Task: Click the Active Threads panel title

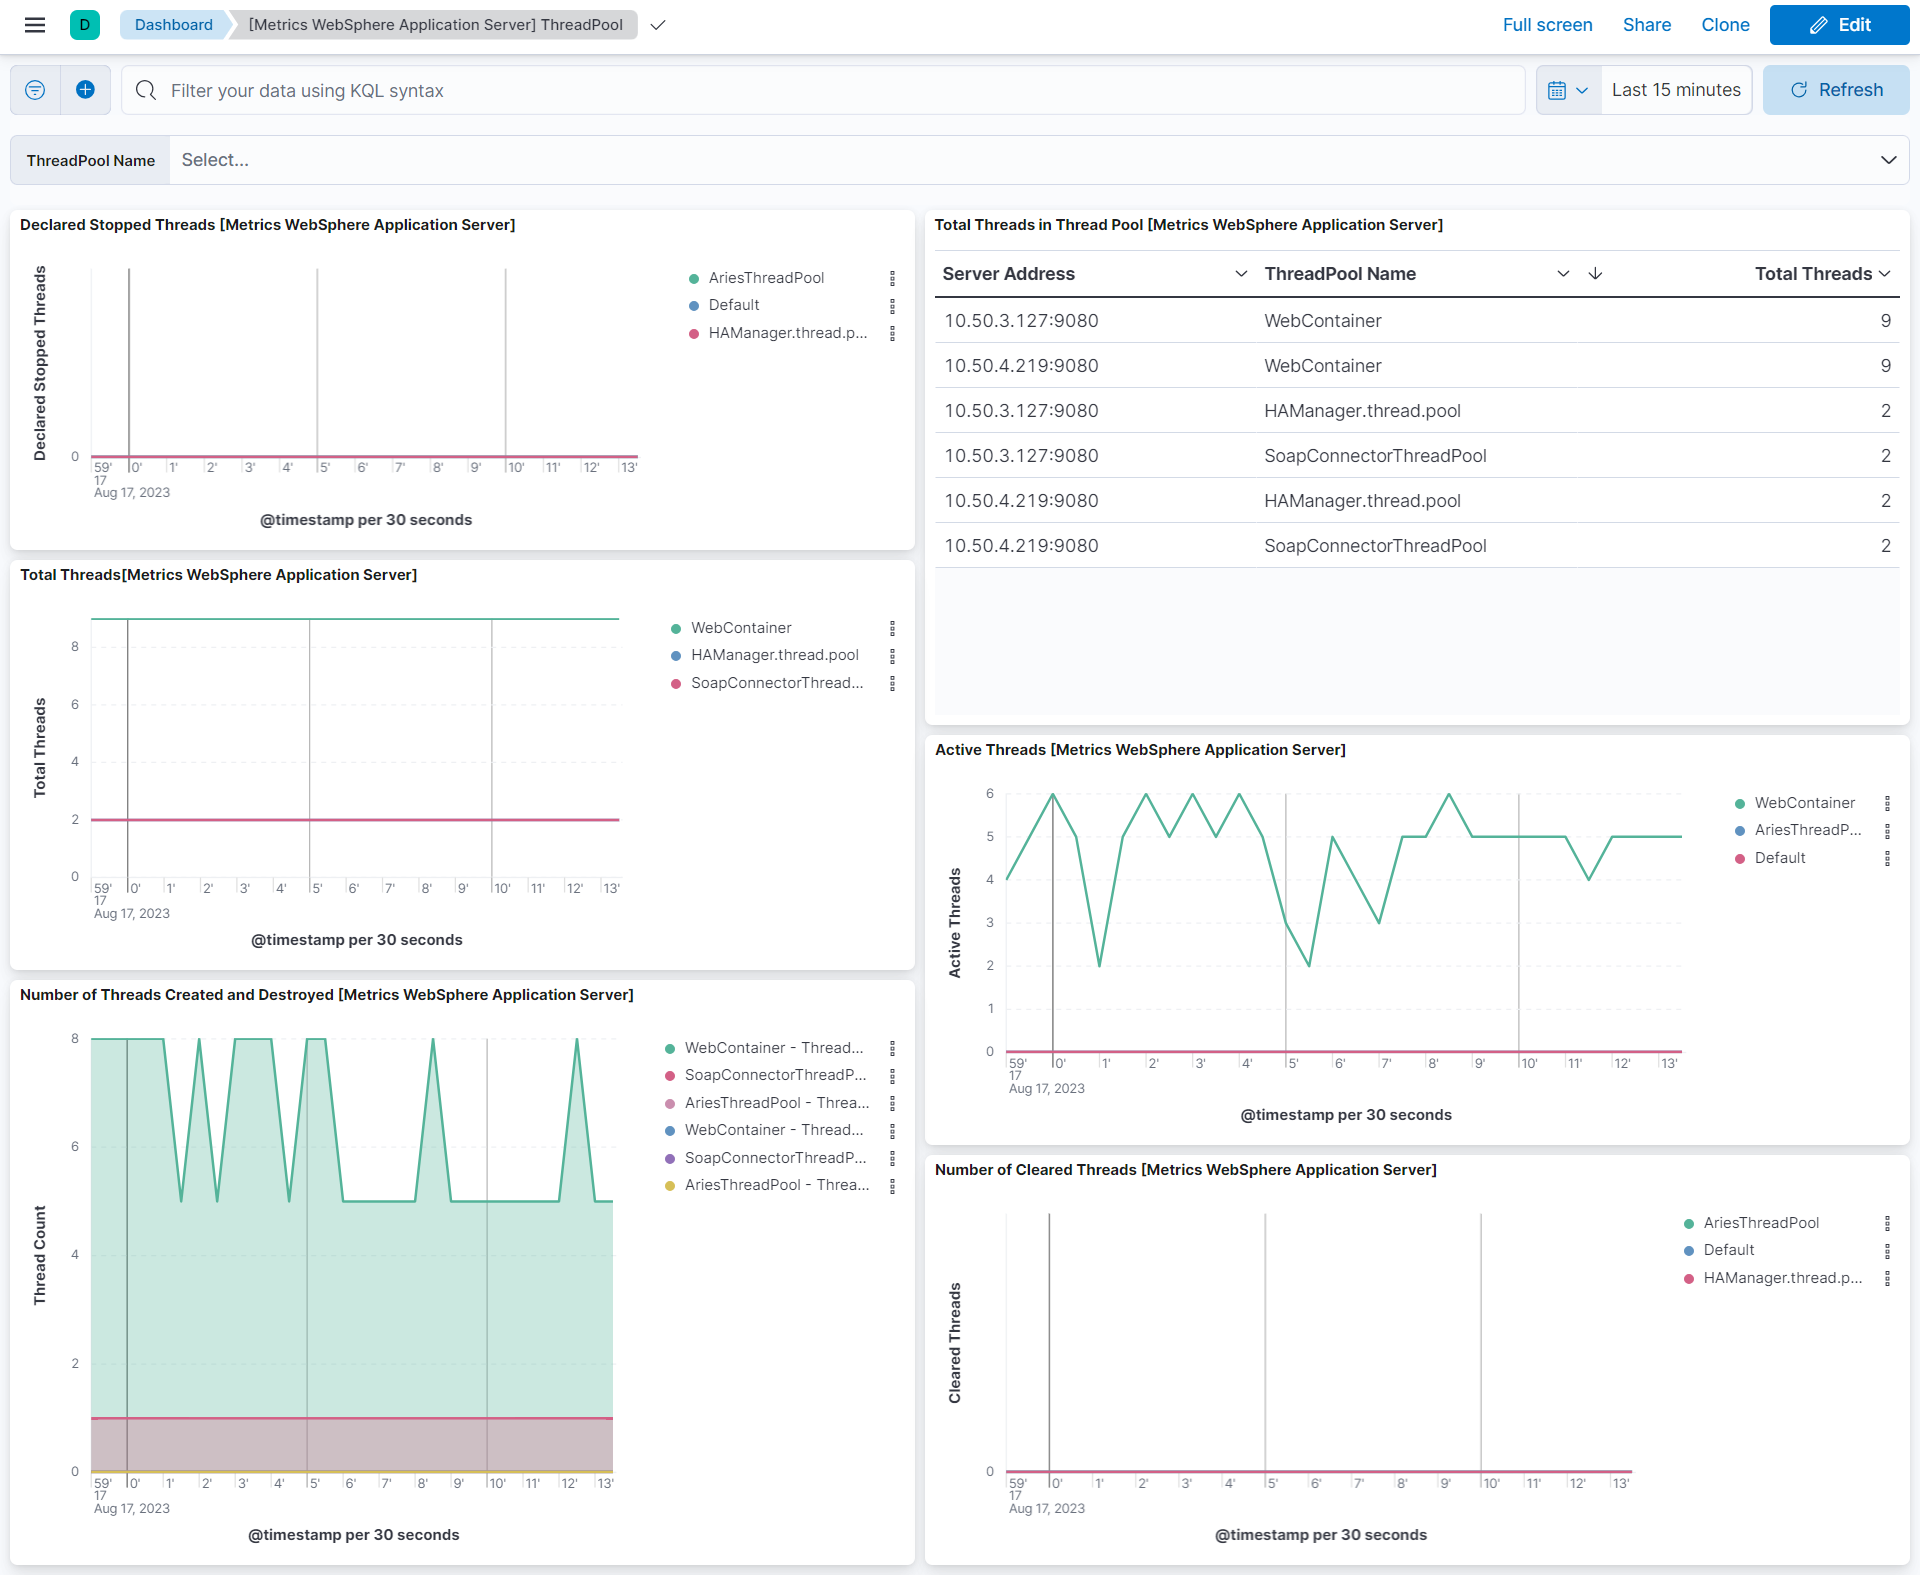Action: 1140,750
